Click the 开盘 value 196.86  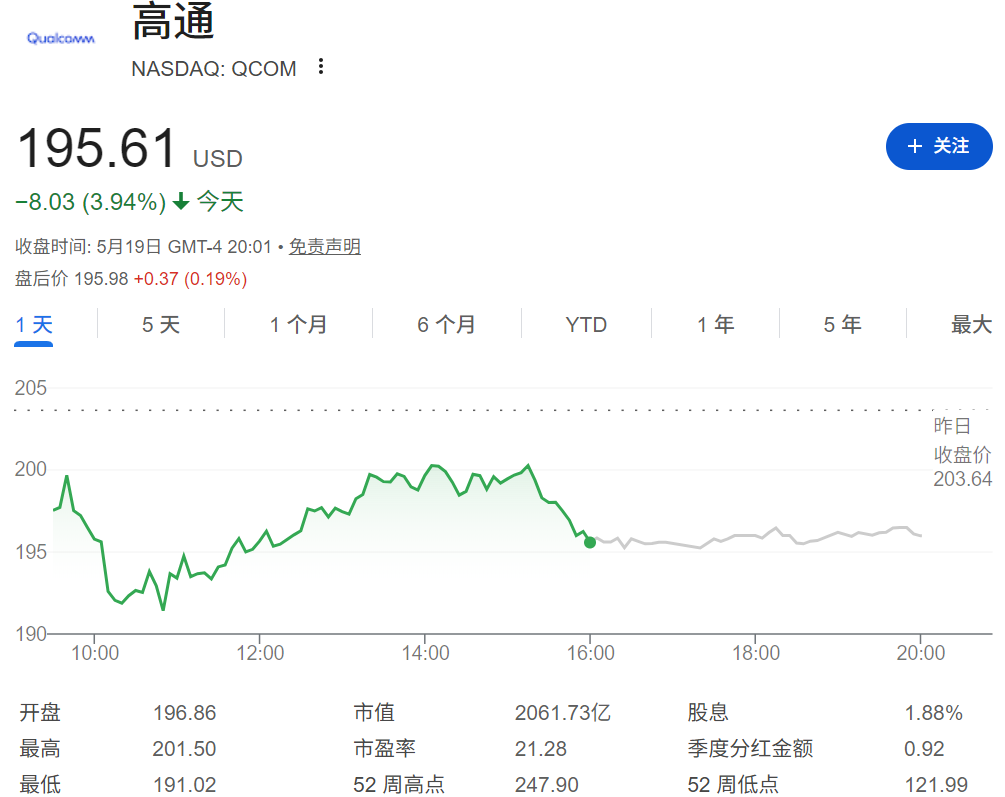[x=185, y=713]
